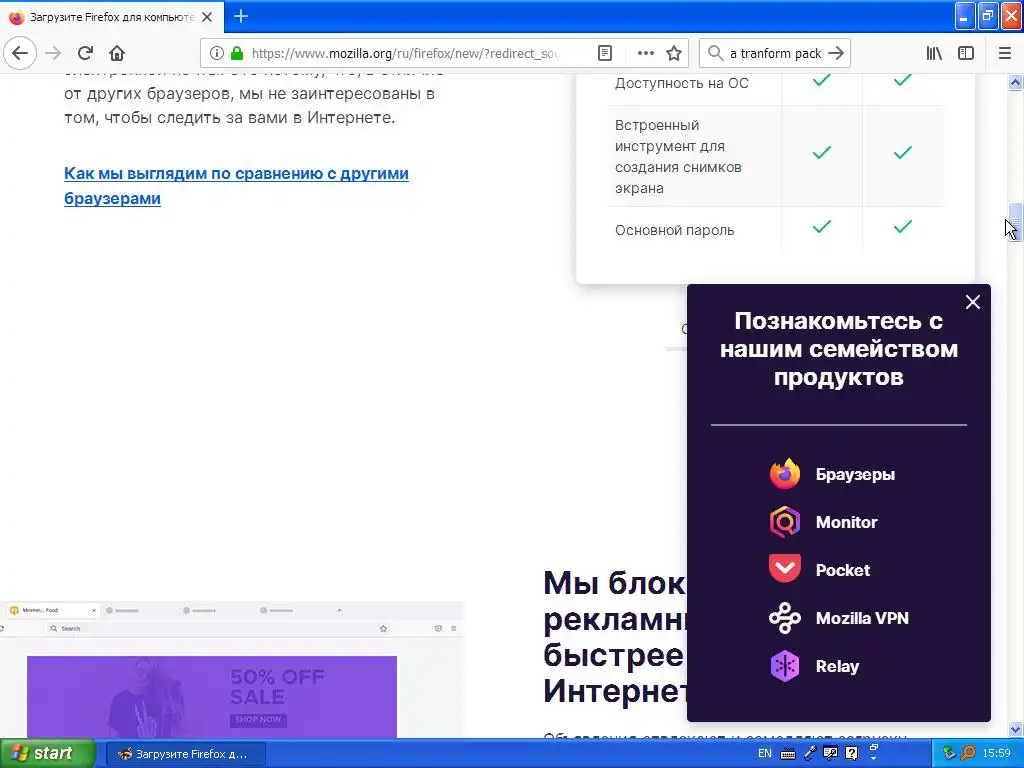The width and height of the screenshot is (1024, 768).
Task: Open the Monitor link in popup
Action: (x=846, y=522)
